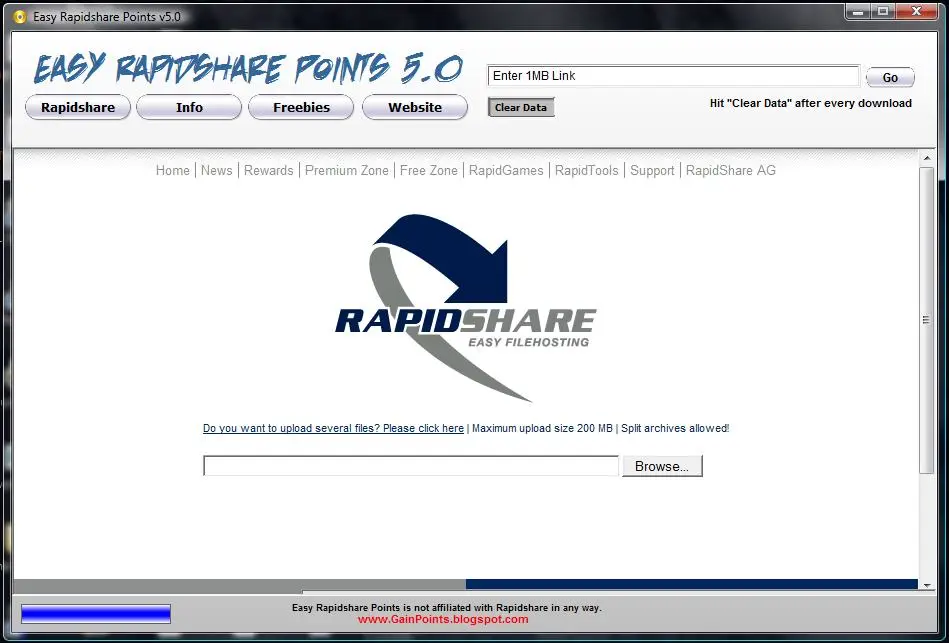Click the blue progress bar
The width and height of the screenshot is (949, 643).
[96, 614]
